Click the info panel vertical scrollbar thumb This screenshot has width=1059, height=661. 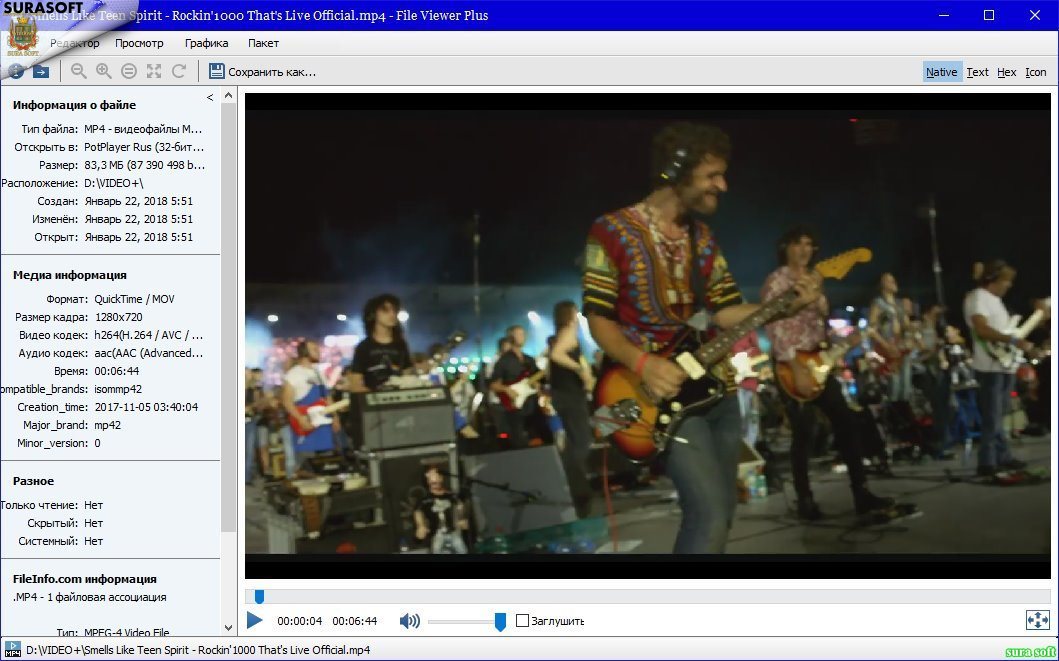pyautogui.click(x=228, y=317)
